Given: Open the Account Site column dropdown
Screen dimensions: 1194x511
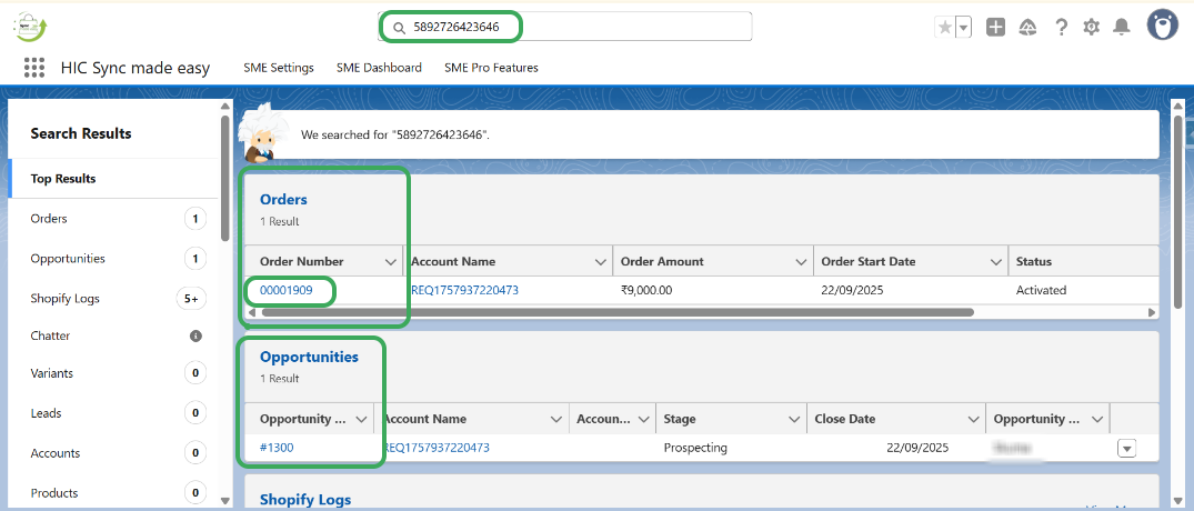Looking at the screenshot, I should [x=643, y=419].
